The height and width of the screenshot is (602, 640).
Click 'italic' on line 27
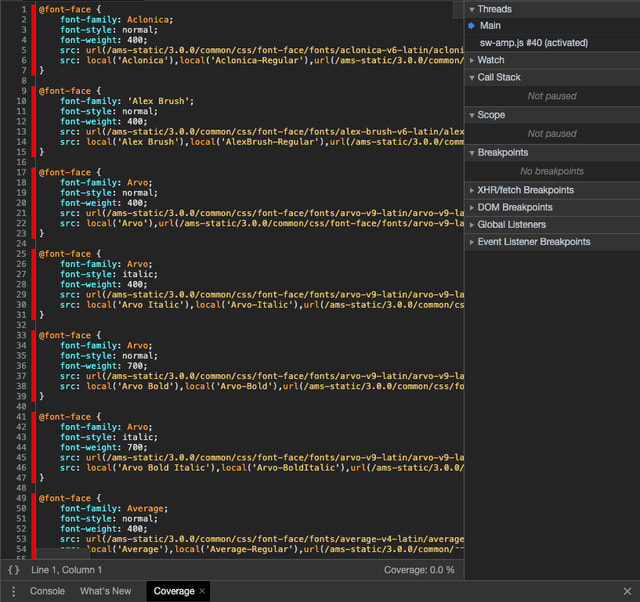[138, 274]
